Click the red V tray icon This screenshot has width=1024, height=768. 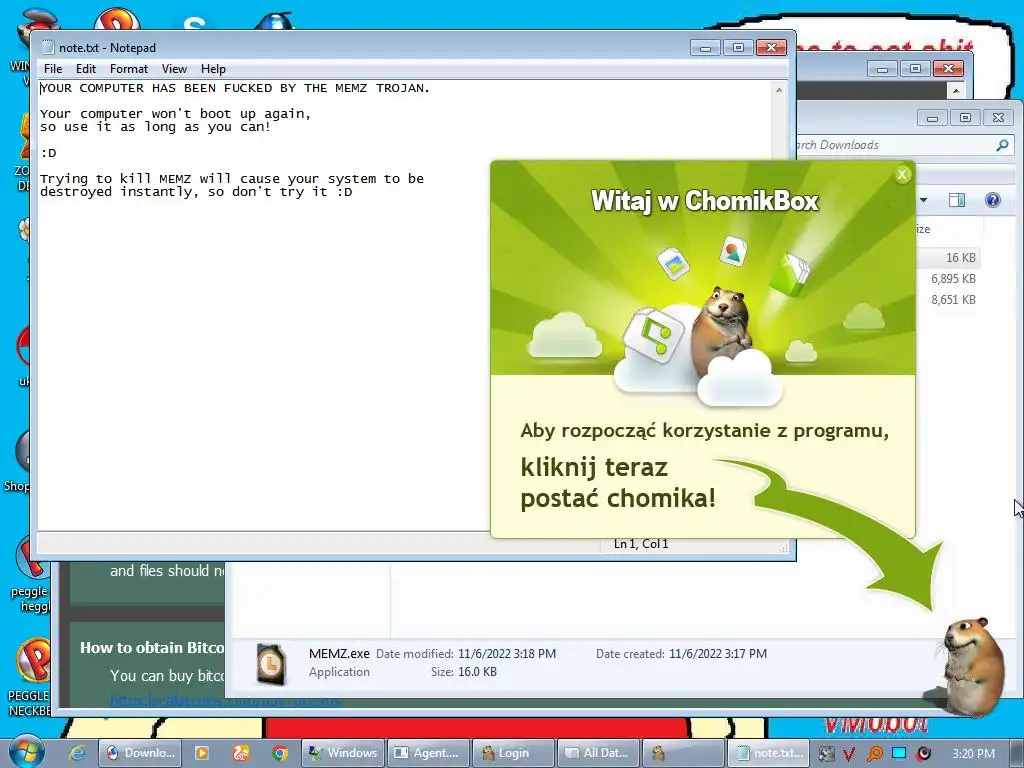click(x=850, y=754)
